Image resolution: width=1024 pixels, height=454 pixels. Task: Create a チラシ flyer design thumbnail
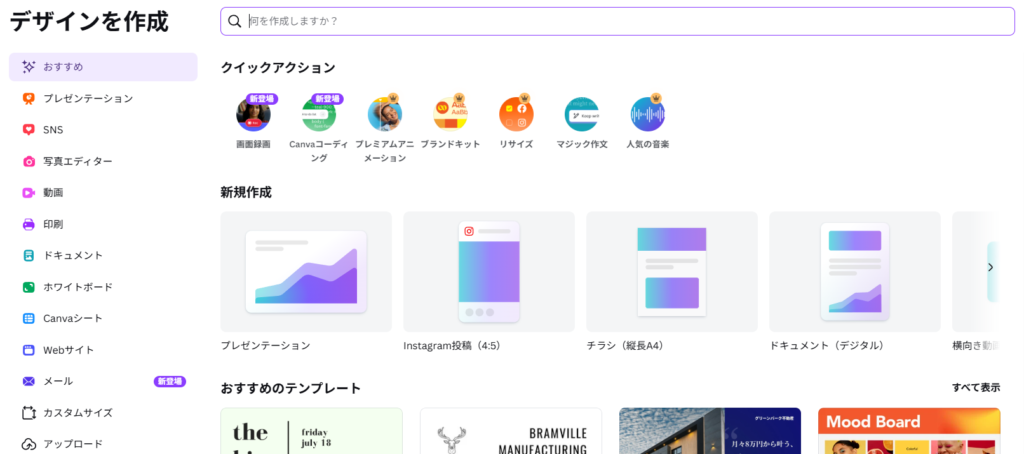click(672, 272)
